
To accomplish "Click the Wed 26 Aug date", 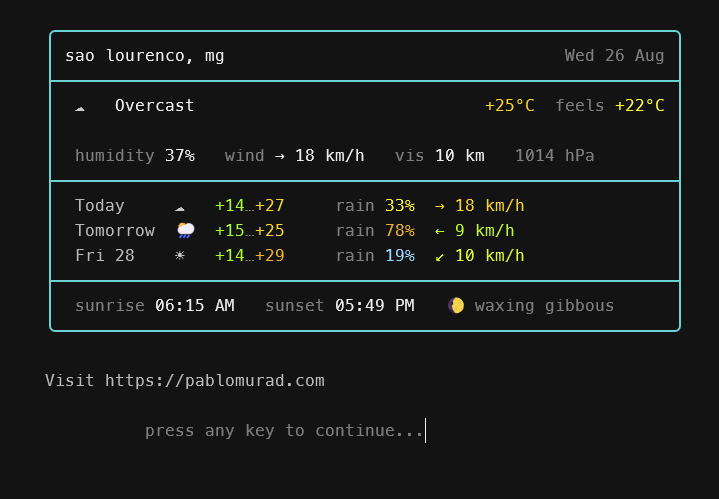I will (614, 55).
